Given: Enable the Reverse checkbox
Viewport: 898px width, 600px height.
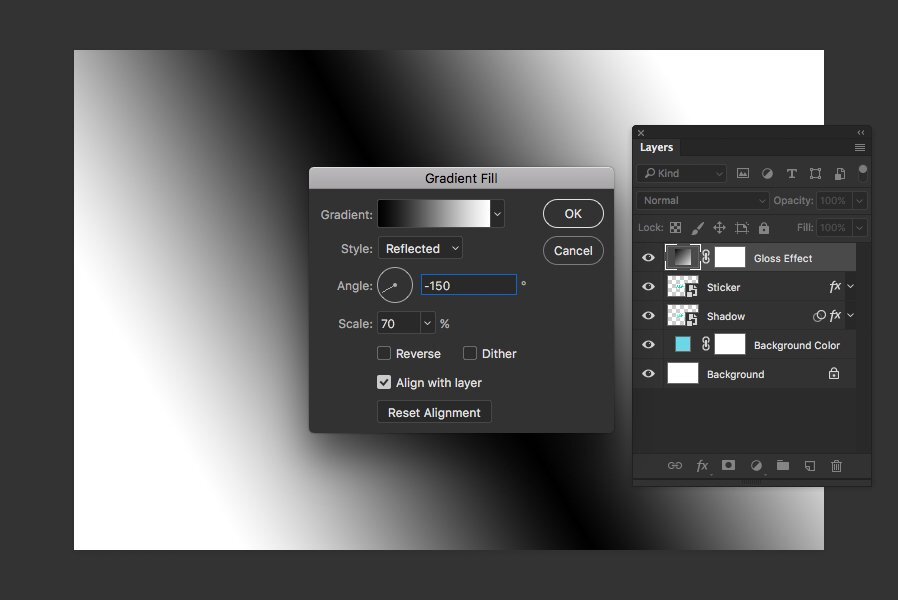Looking at the screenshot, I should [384, 353].
